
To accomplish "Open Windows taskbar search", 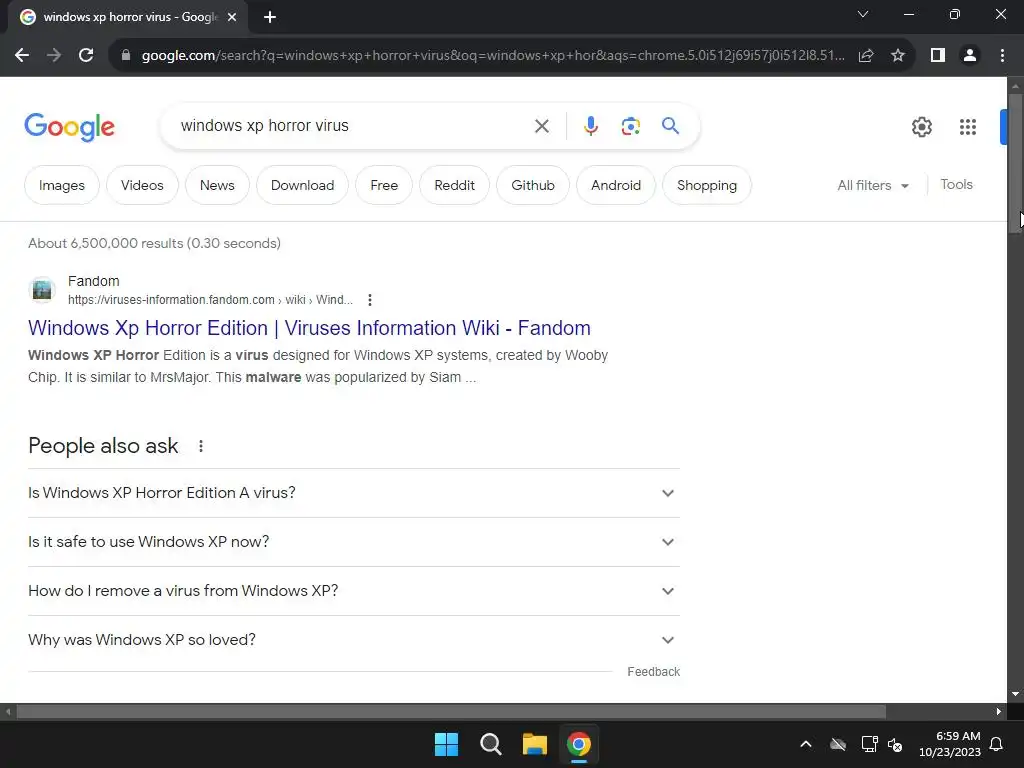I will (x=490, y=744).
